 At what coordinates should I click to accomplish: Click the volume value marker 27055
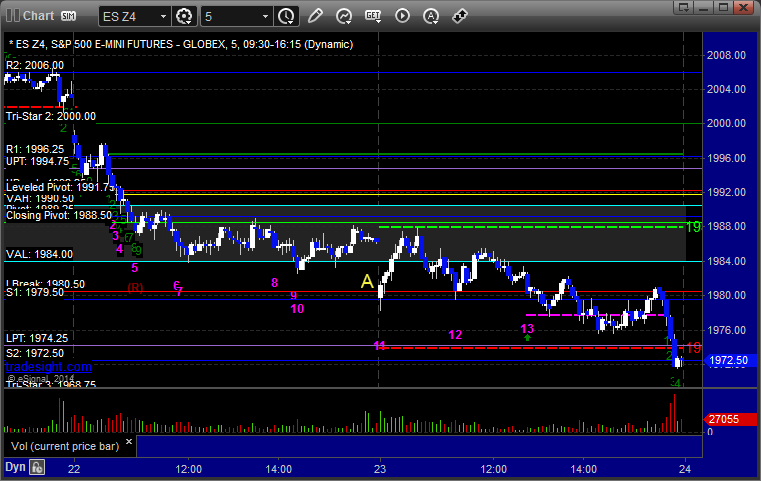click(729, 419)
